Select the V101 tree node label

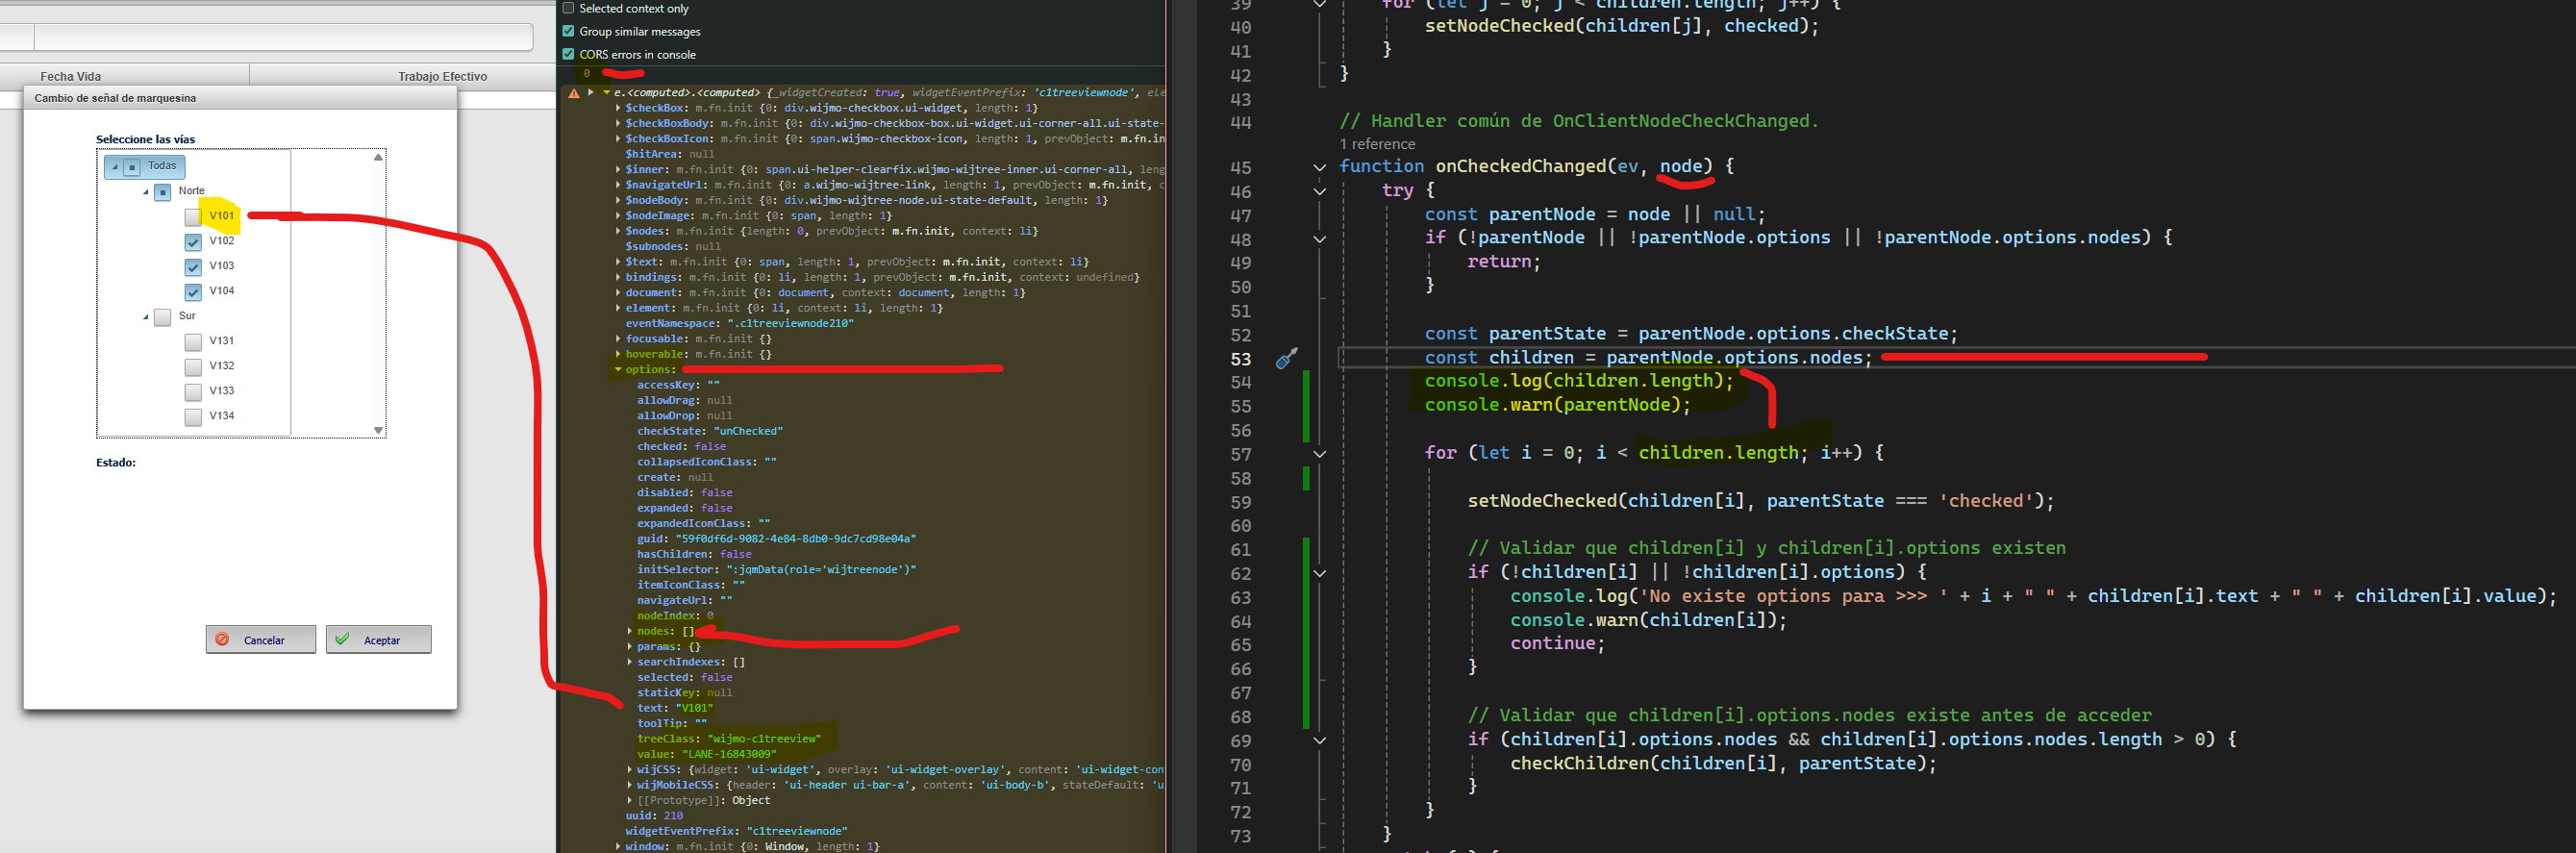222,216
